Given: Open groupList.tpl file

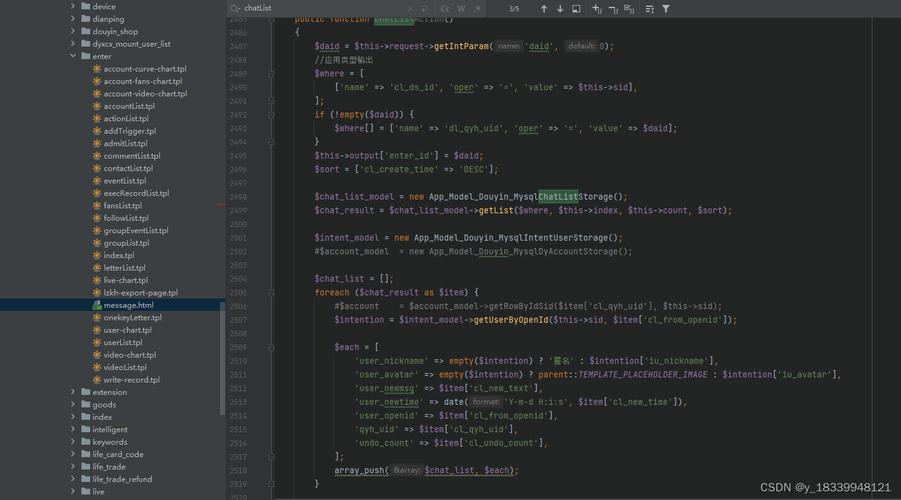Looking at the screenshot, I should tap(126, 243).
